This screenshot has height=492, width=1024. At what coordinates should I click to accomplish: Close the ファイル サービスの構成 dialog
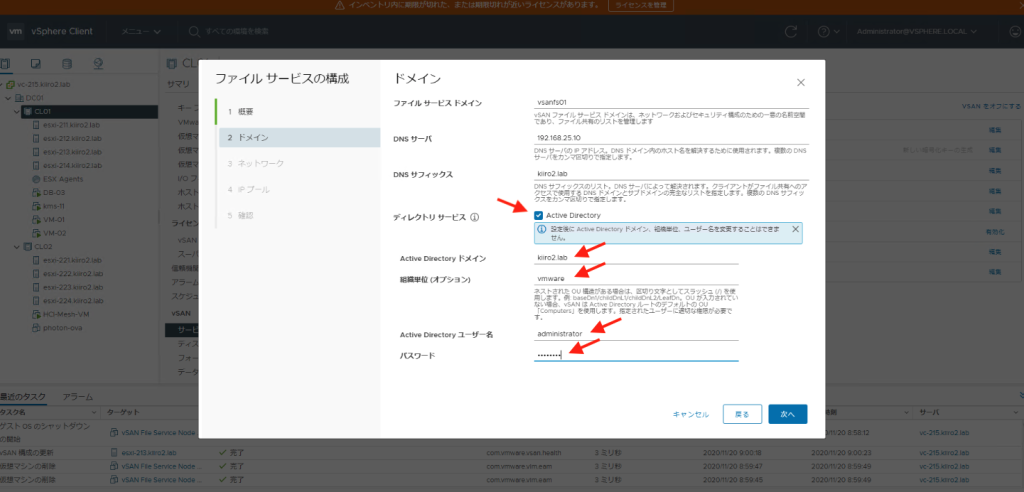[x=801, y=82]
